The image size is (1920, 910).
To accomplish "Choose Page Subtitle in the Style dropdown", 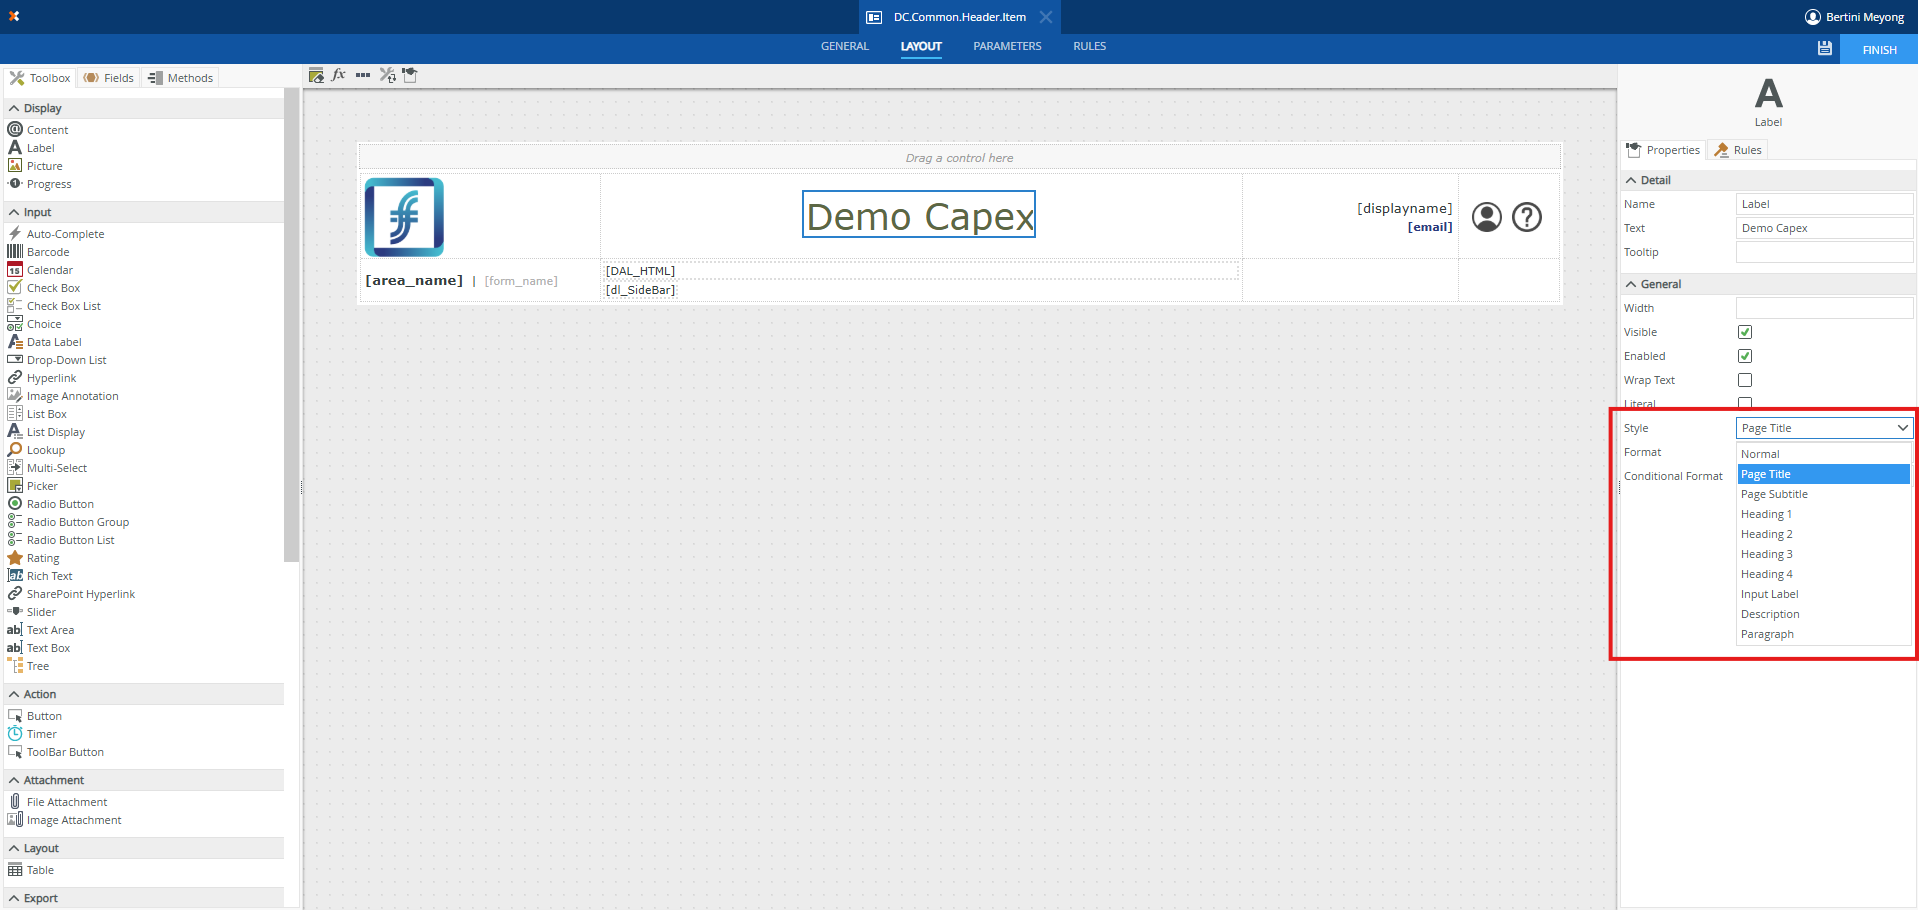I will point(1774,494).
